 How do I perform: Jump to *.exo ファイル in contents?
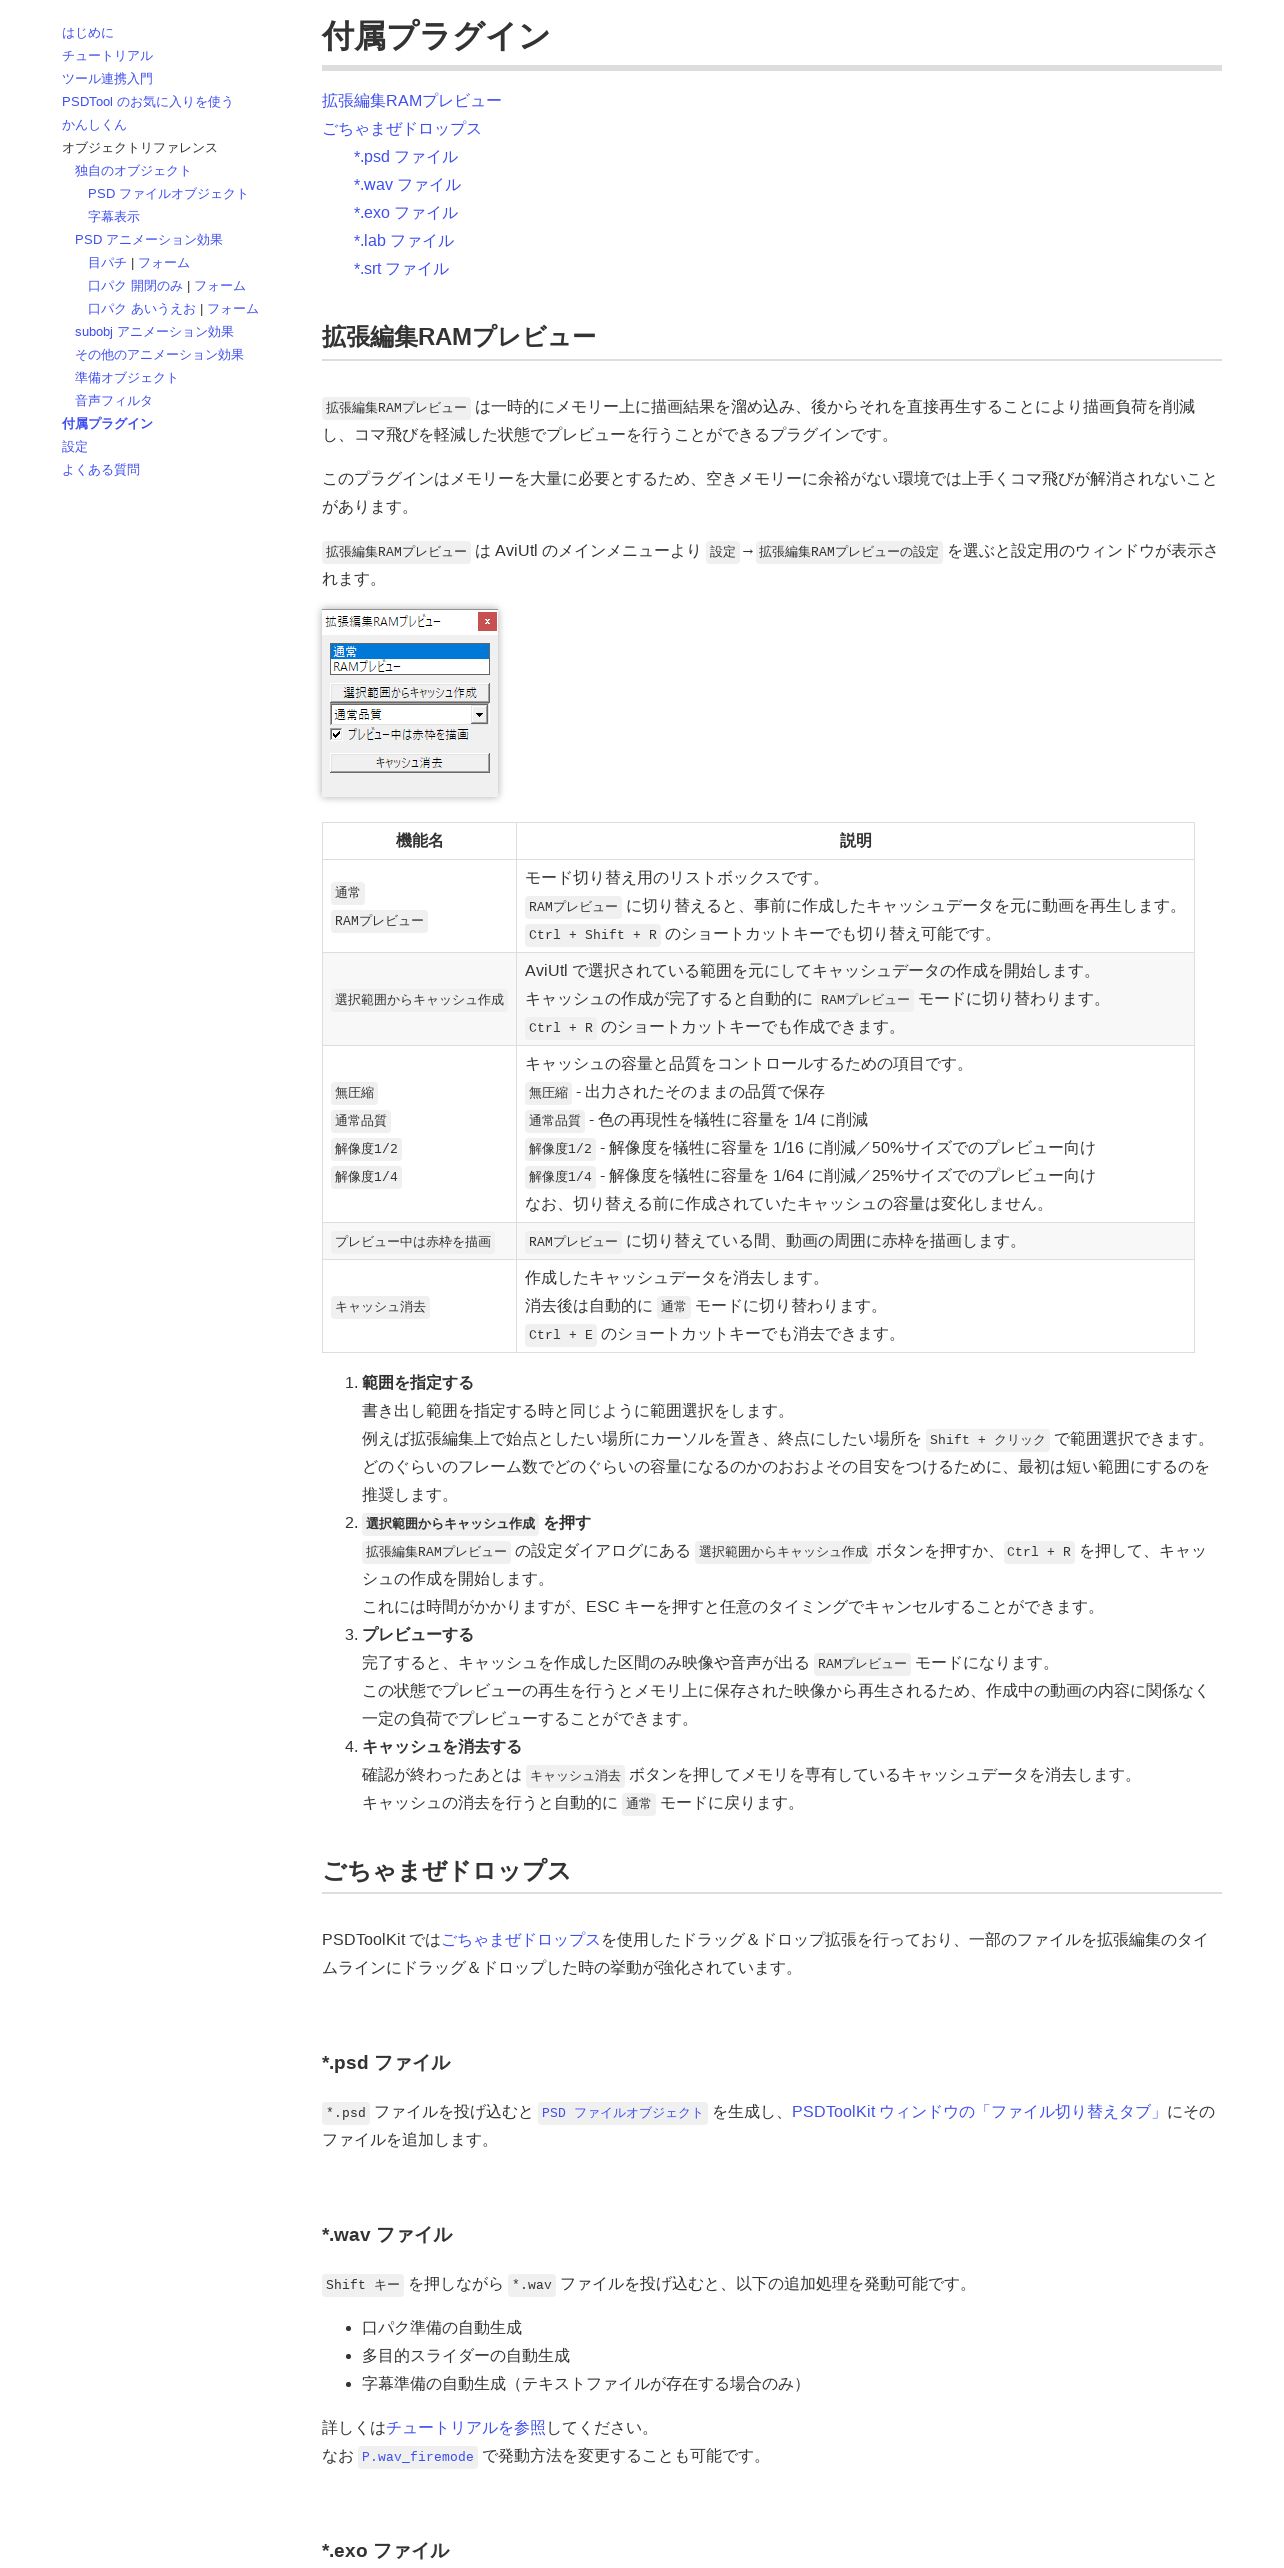click(x=406, y=213)
